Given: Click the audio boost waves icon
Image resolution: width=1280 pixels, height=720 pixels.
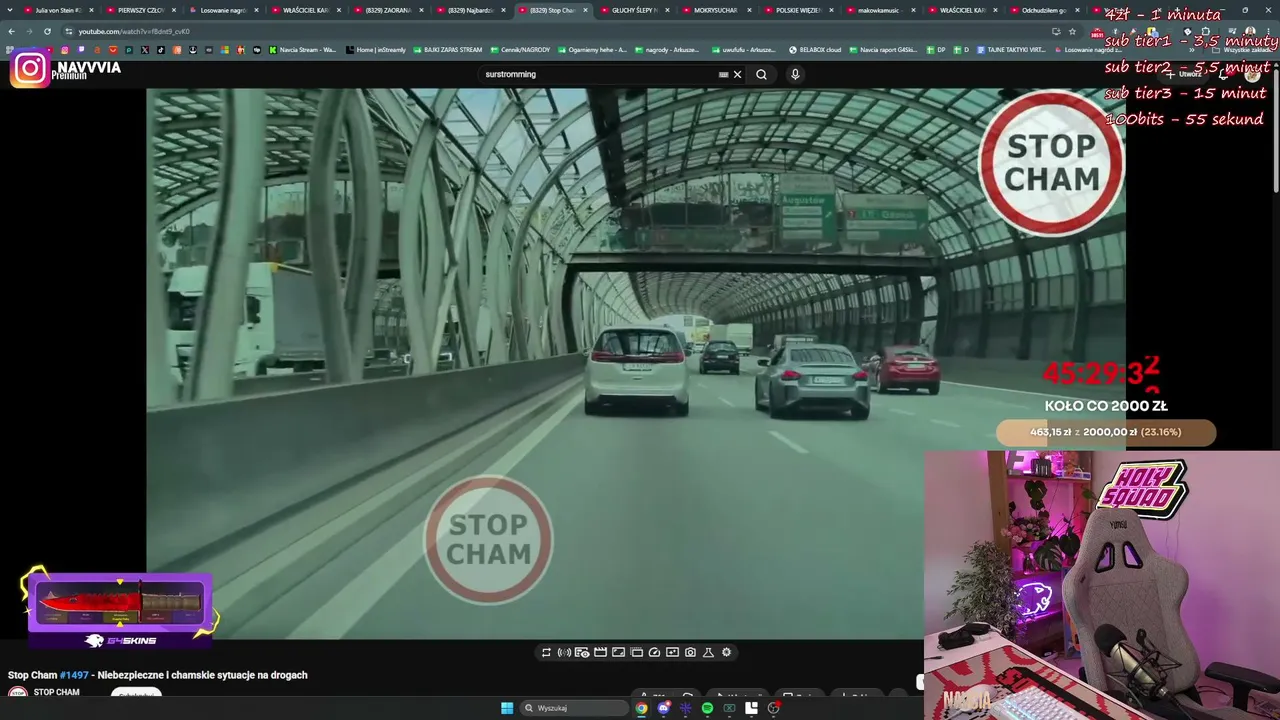Looking at the screenshot, I should 564,652.
